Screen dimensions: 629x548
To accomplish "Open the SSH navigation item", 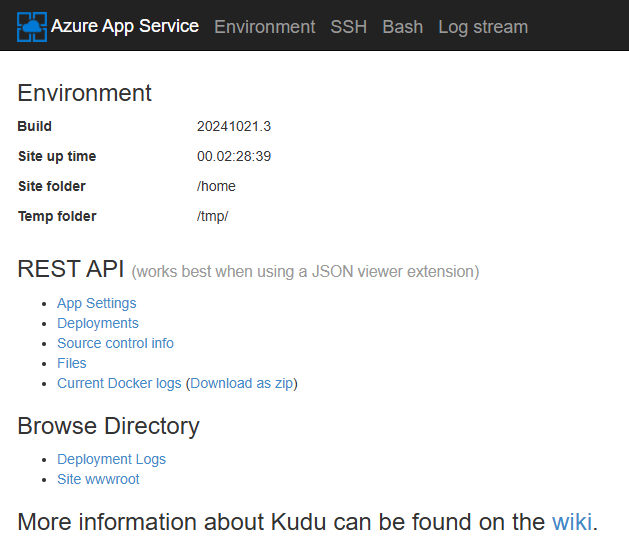I will point(349,27).
